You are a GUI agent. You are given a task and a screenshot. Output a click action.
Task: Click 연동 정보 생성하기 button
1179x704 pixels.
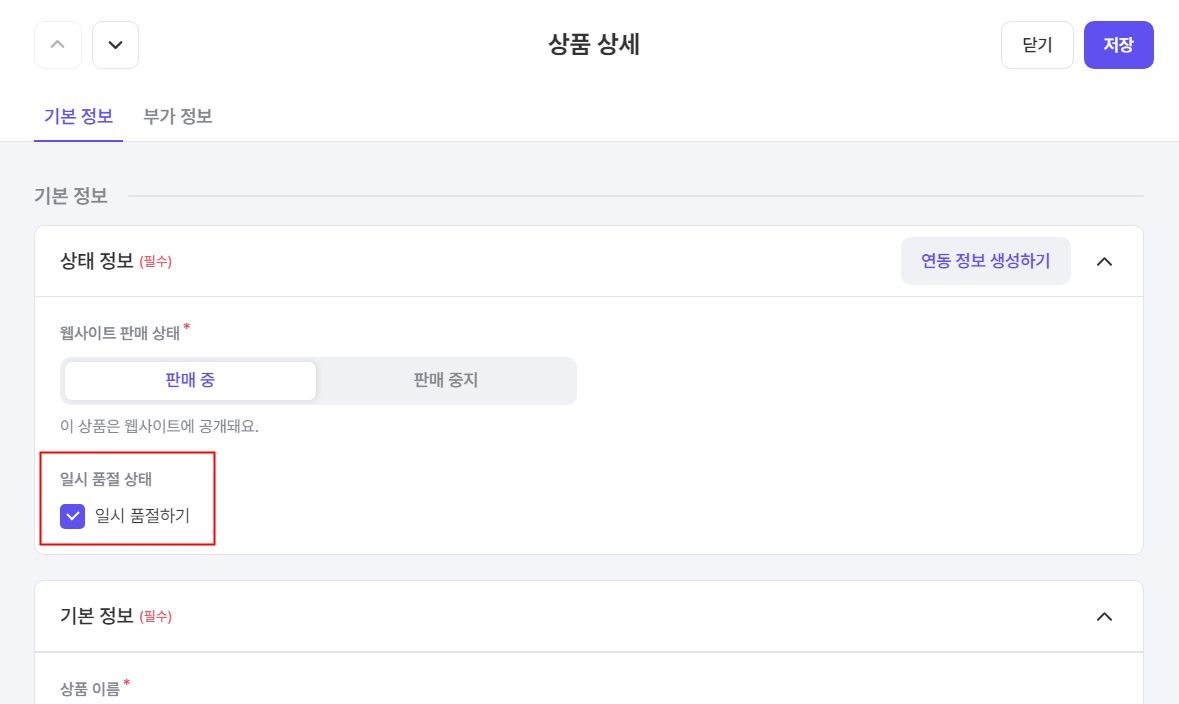tap(985, 261)
